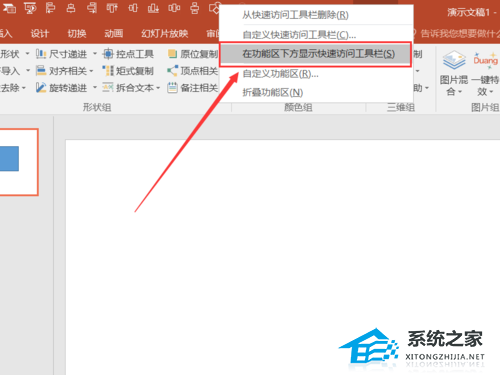Select the 控点工具 tool
The height and width of the screenshot is (375, 500).
pos(128,54)
